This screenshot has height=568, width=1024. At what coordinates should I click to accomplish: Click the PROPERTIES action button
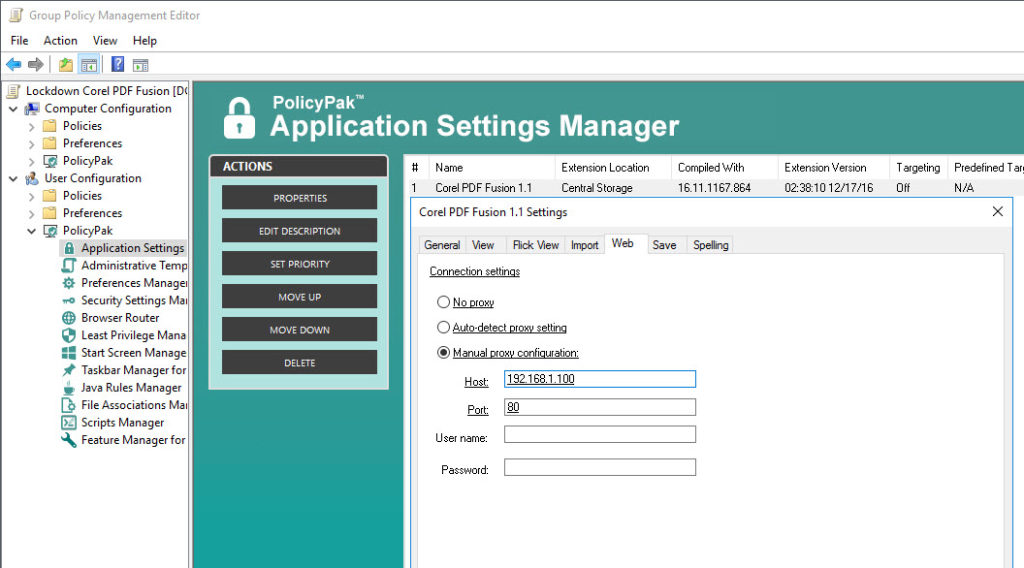click(x=300, y=198)
